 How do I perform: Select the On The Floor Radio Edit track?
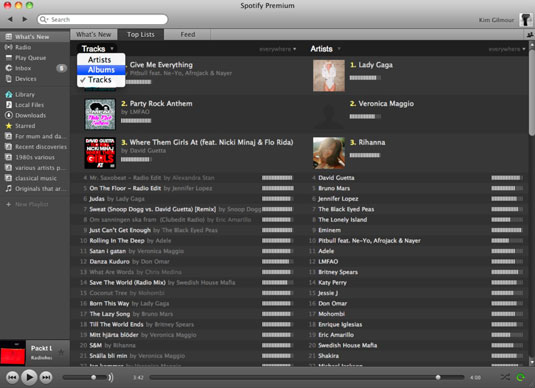coord(125,188)
